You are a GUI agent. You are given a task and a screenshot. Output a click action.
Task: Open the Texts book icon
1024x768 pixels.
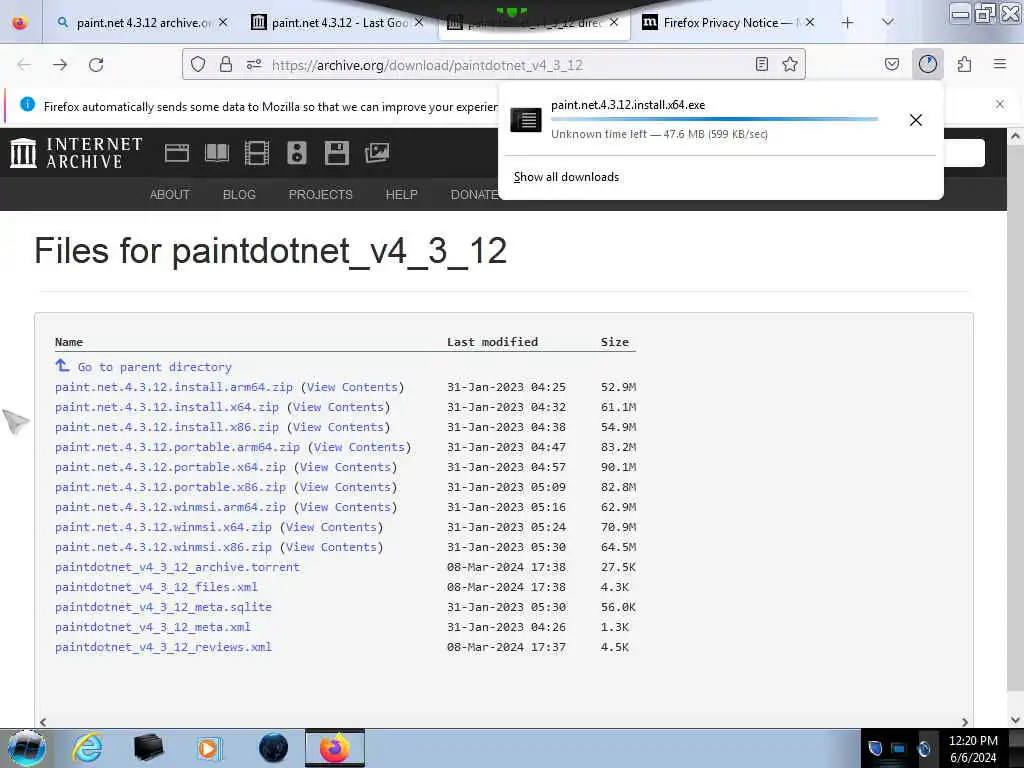[x=217, y=153]
